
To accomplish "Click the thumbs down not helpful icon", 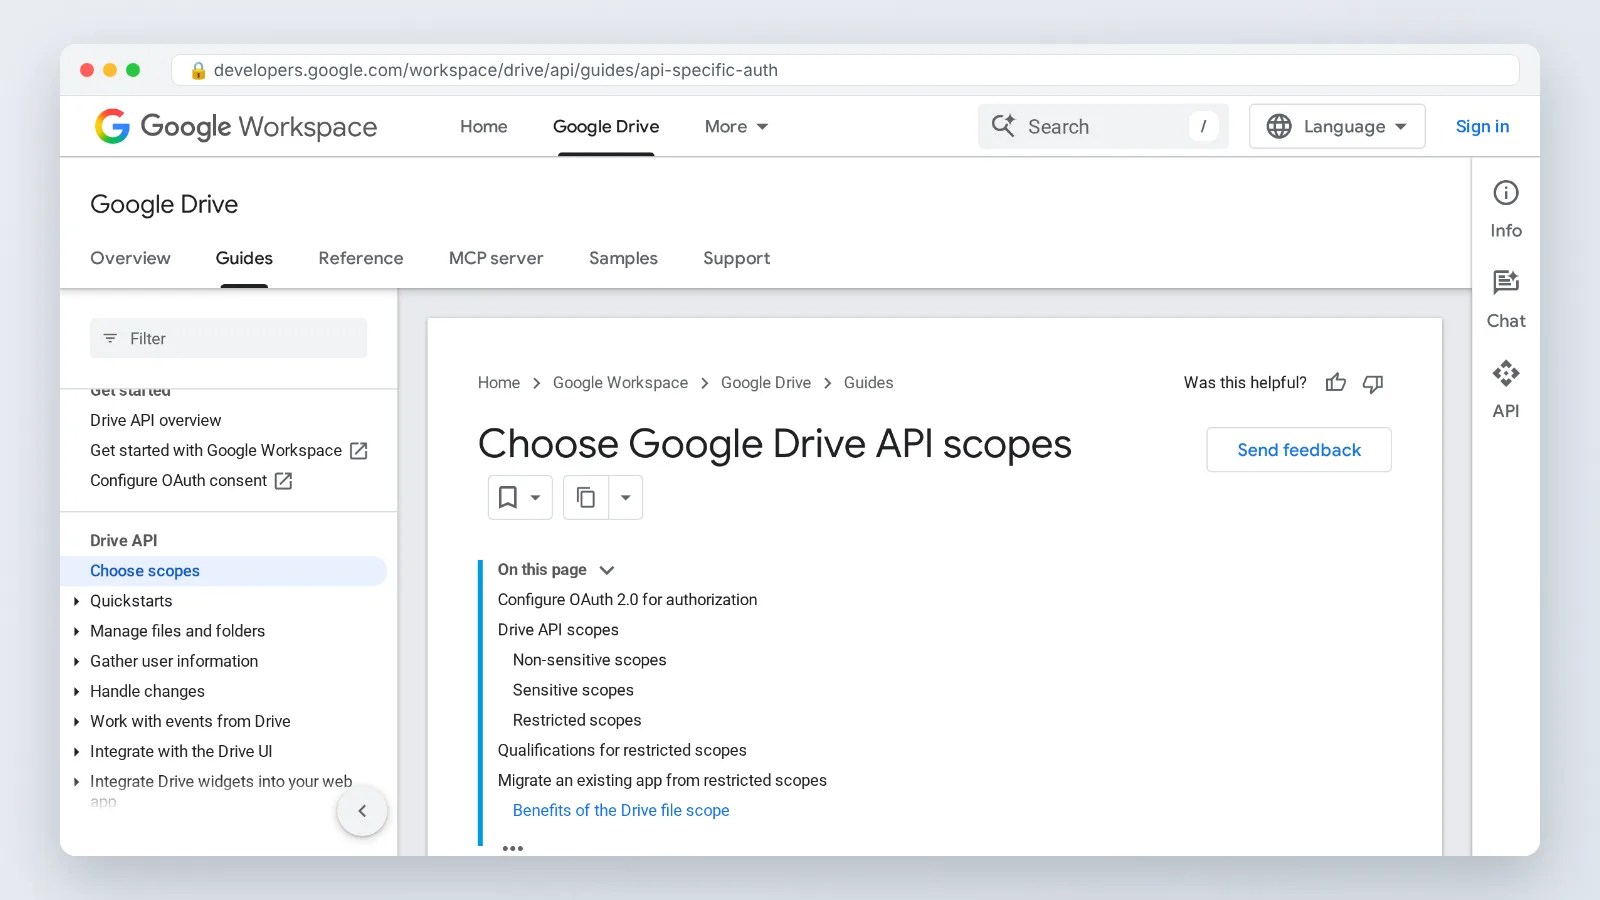I will click(x=1373, y=383).
